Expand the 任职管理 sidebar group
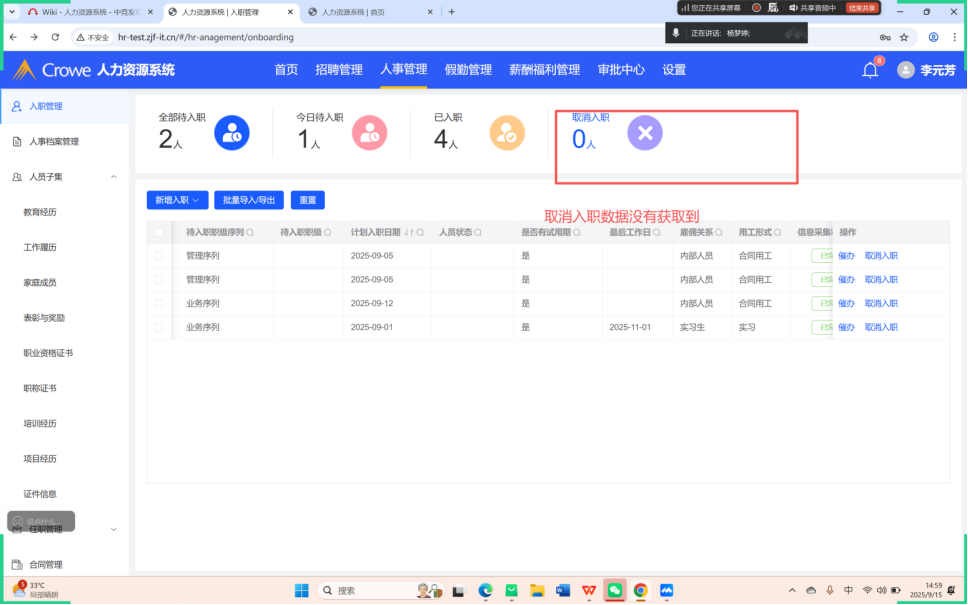This screenshot has width=968, height=605. pos(113,529)
